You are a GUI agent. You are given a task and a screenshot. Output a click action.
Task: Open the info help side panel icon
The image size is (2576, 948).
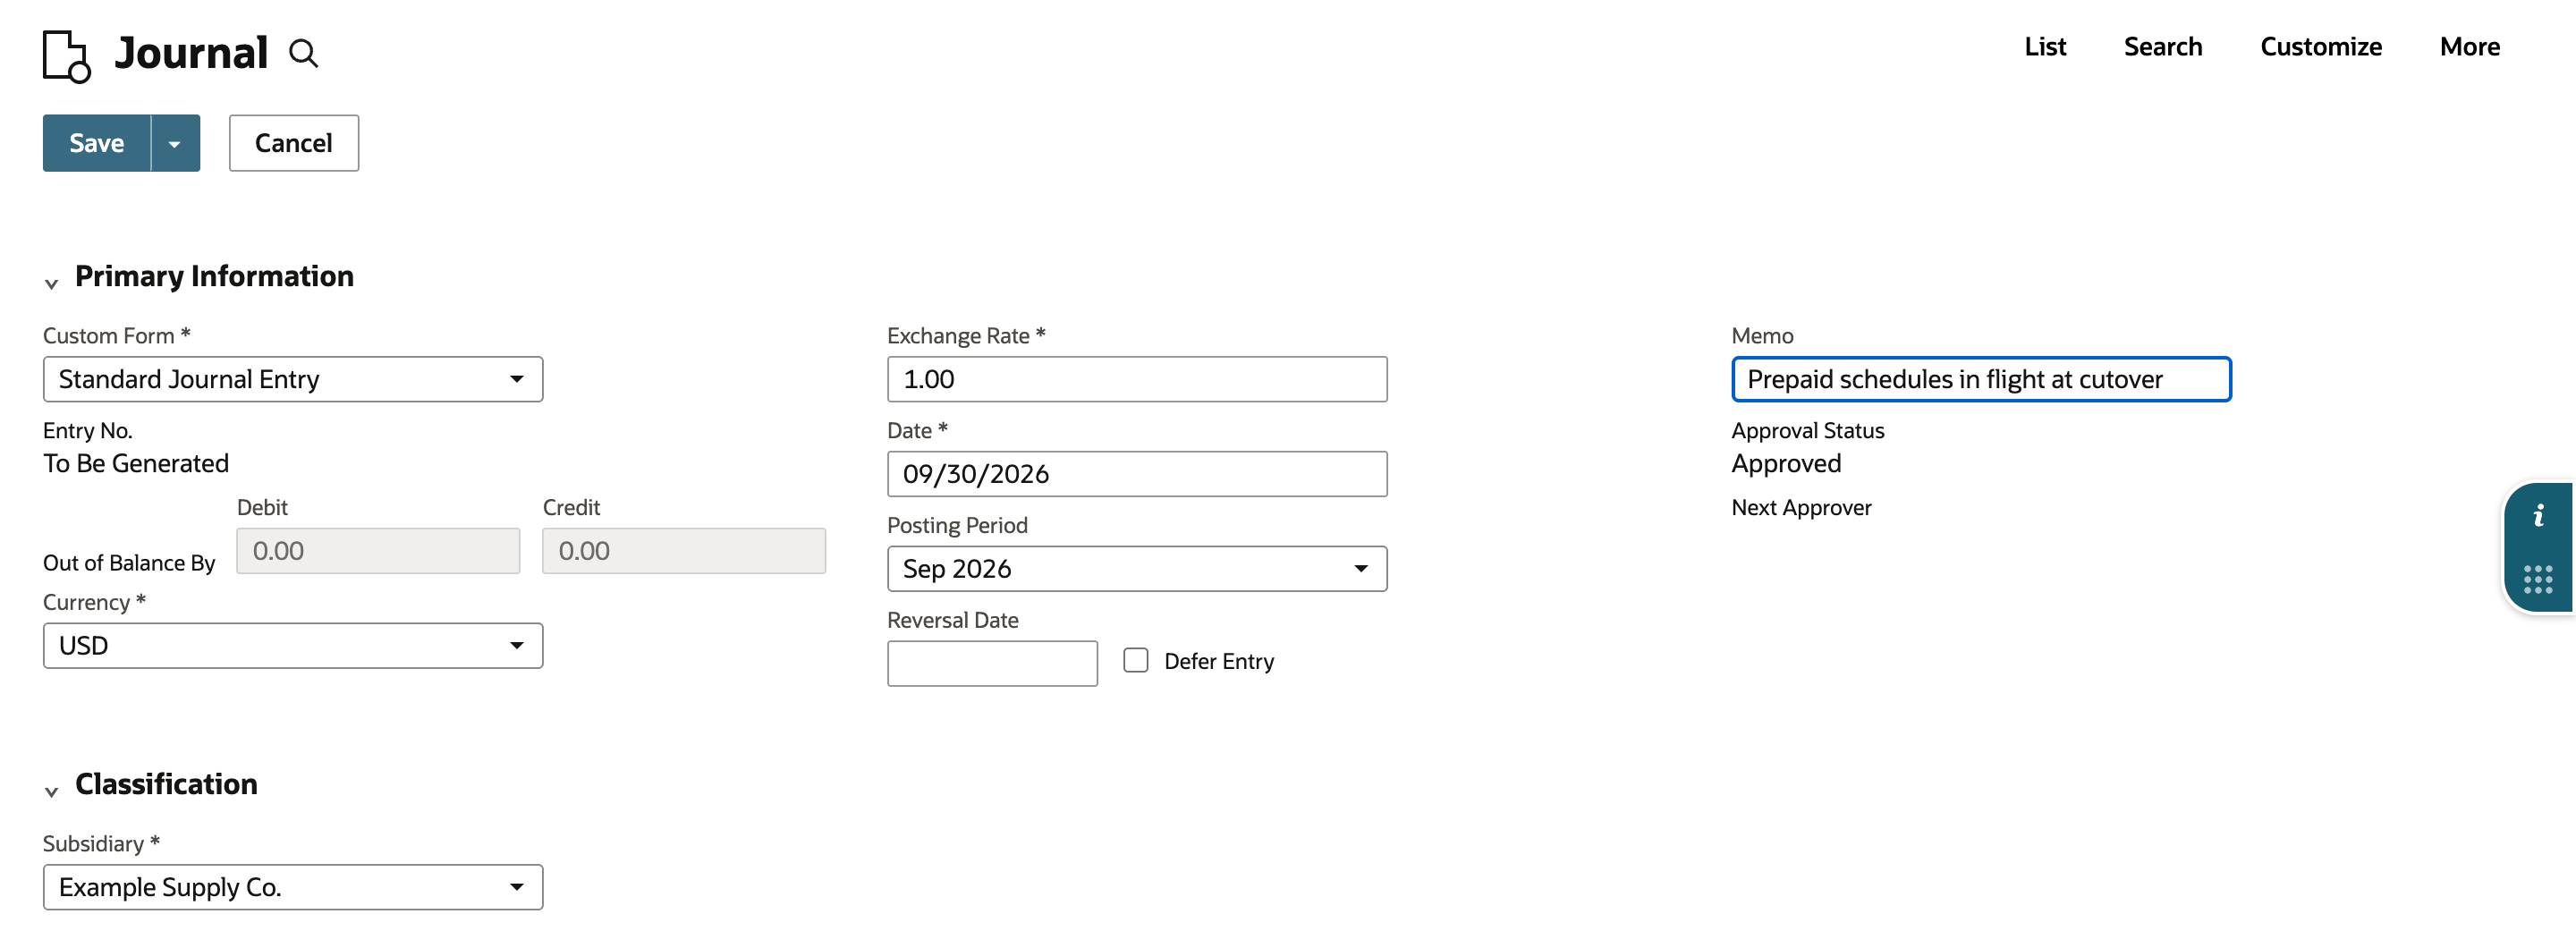click(x=2538, y=516)
